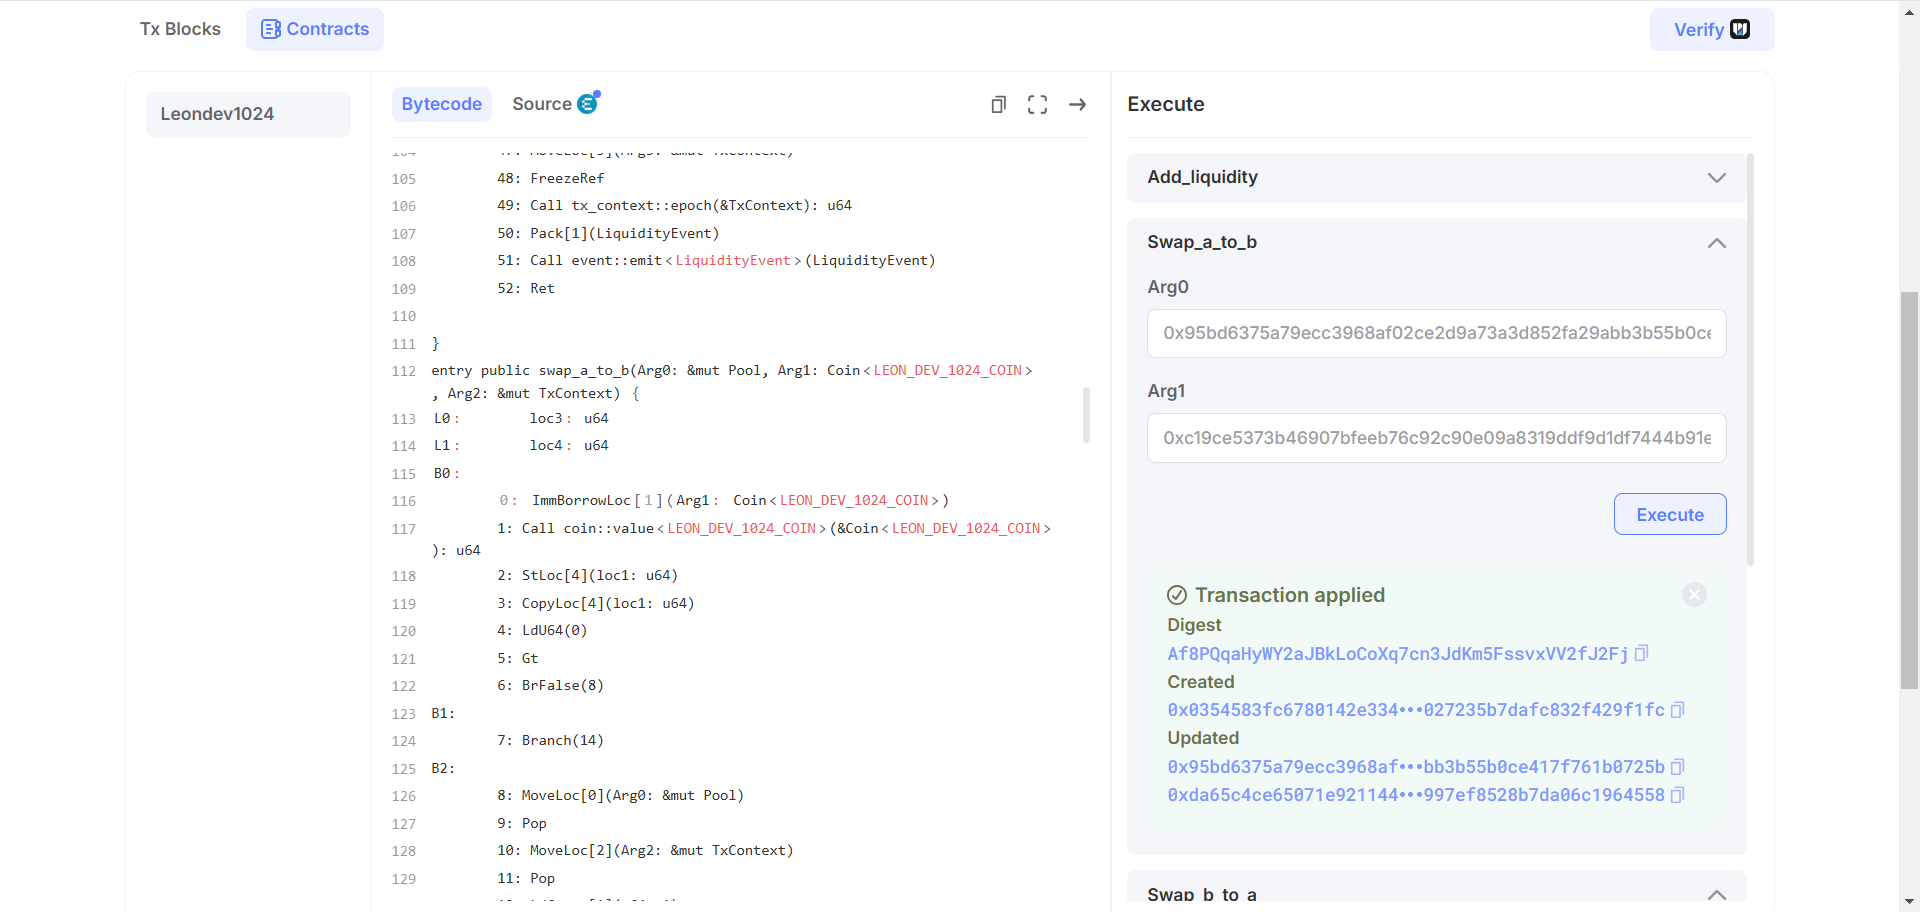Click the Execute button
Image resolution: width=1920 pixels, height=912 pixels.
(x=1670, y=514)
